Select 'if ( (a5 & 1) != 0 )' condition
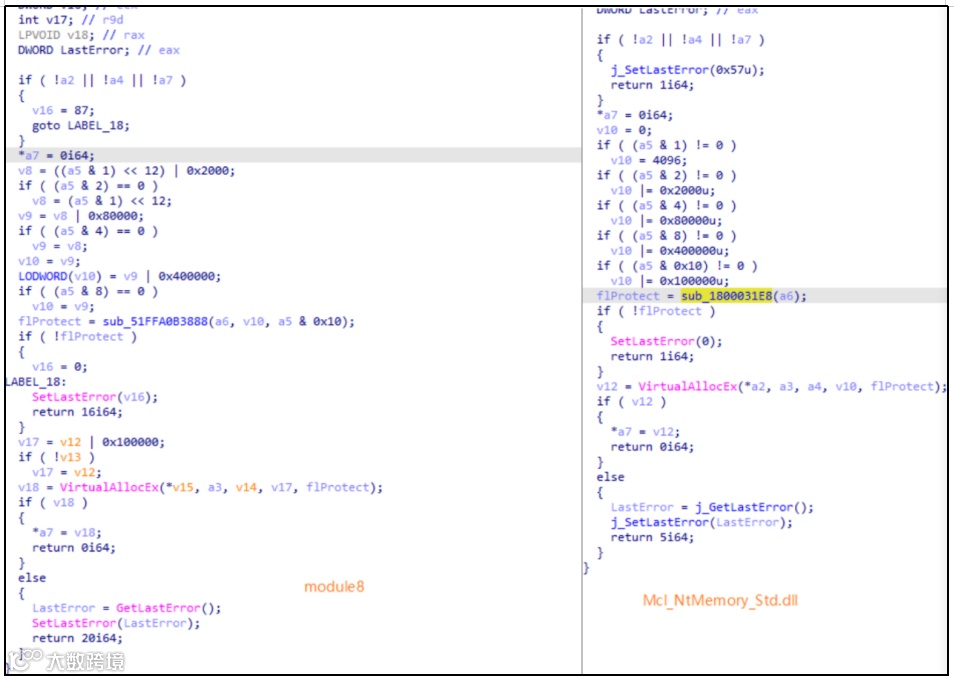 666,145
